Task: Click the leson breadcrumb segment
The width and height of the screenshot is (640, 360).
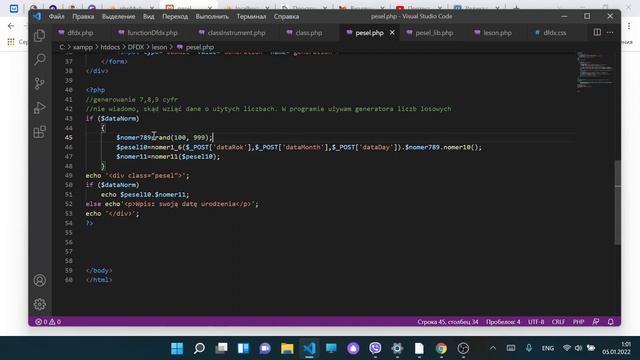Action: click(160, 47)
